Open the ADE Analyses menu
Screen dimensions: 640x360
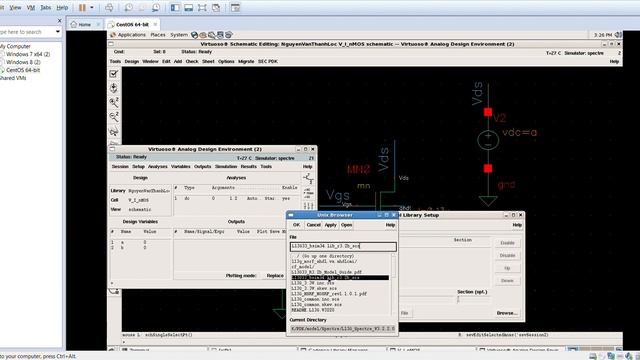click(158, 167)
